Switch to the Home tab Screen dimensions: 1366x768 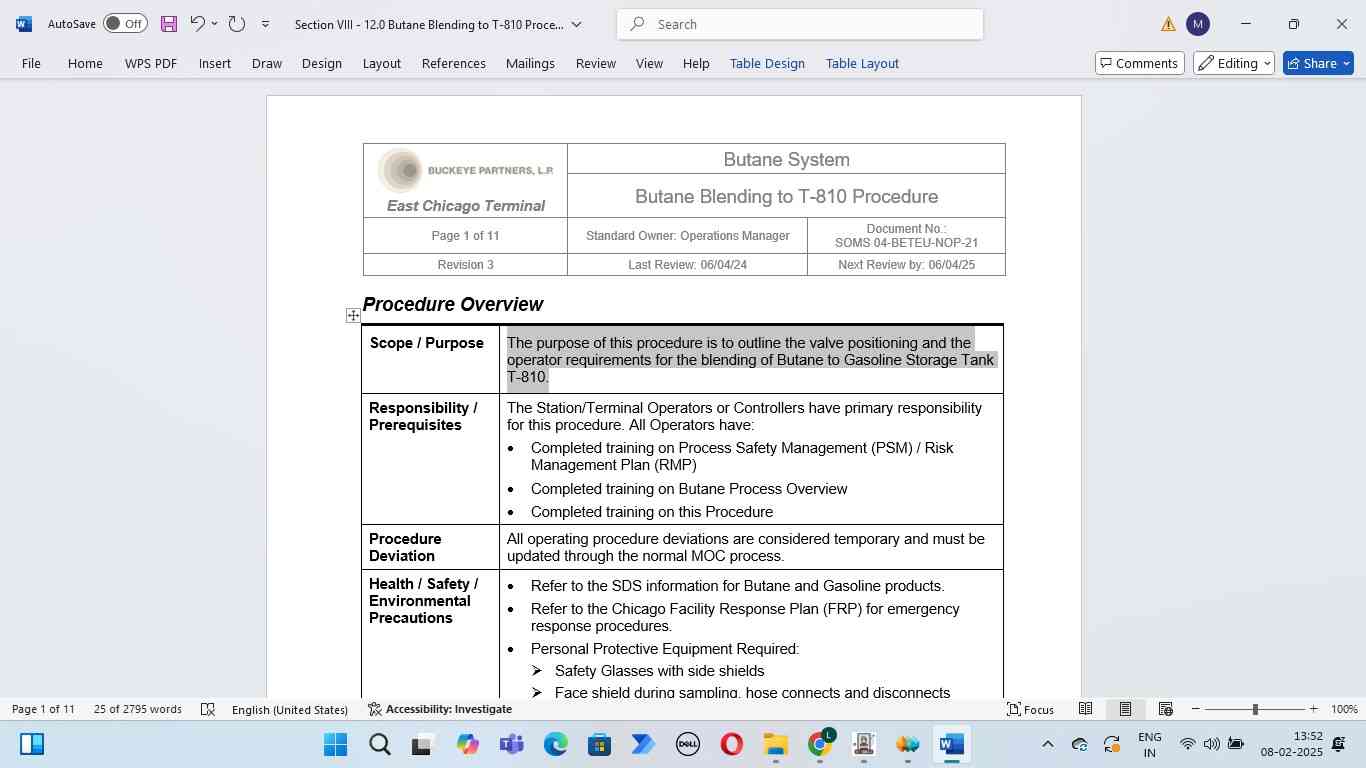coord(85,63)
